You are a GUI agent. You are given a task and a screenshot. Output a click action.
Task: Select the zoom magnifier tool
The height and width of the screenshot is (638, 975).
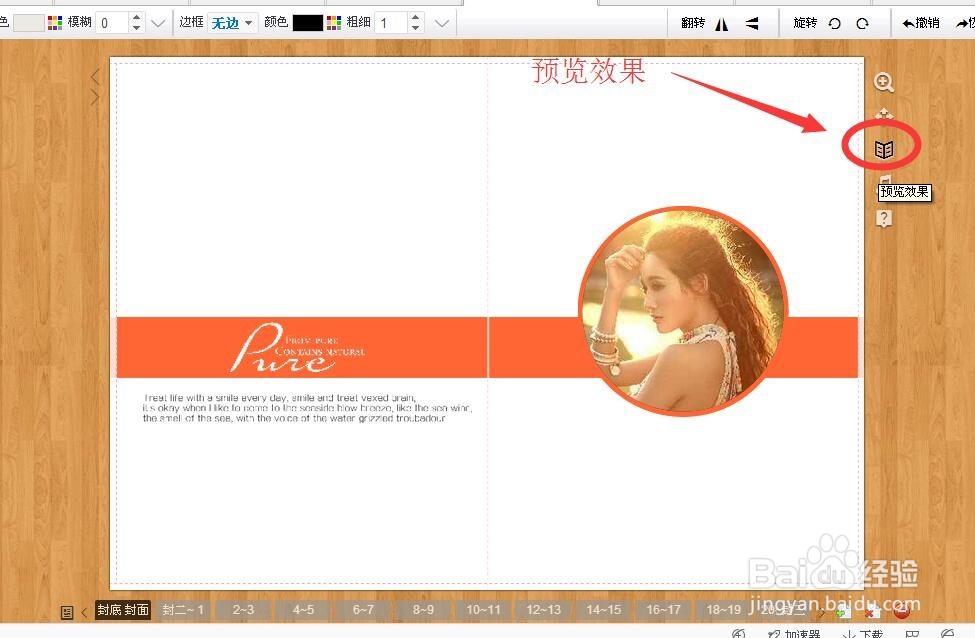[884, 81]
